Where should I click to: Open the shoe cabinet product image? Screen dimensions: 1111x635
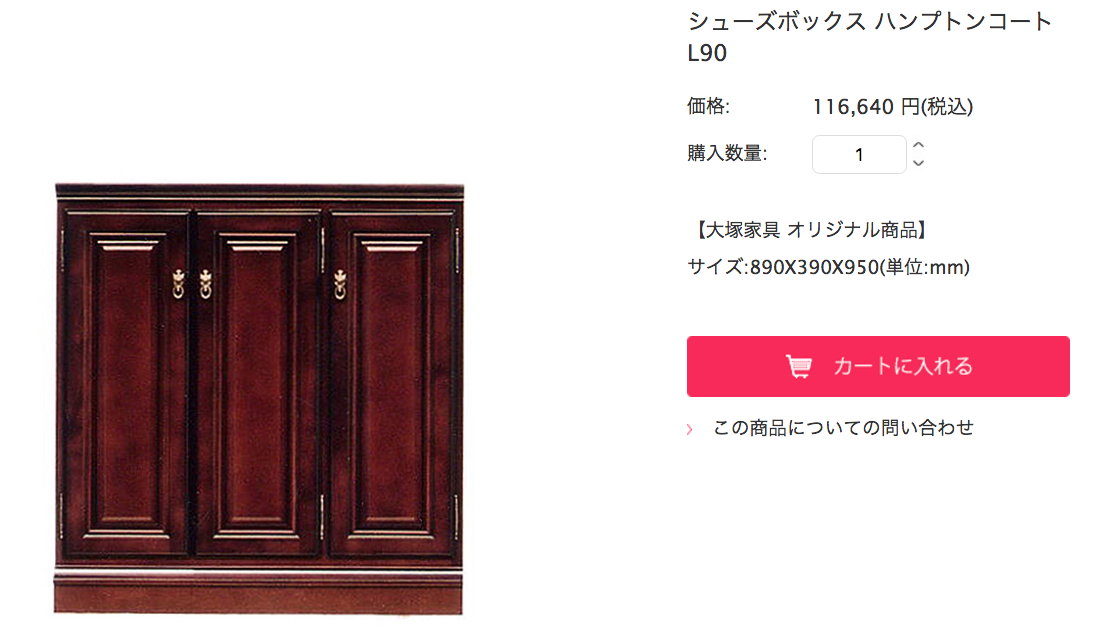tap(259, 399)
